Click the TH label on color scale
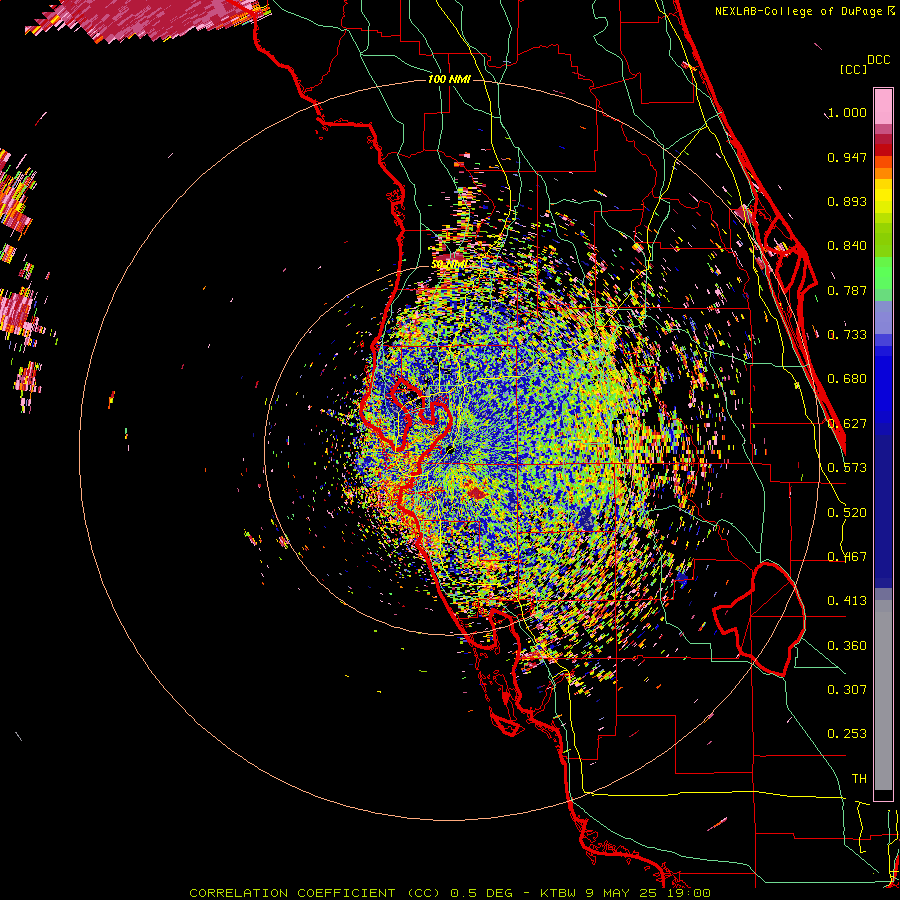The height and width of the screenshot is (900, 900). 859,779
